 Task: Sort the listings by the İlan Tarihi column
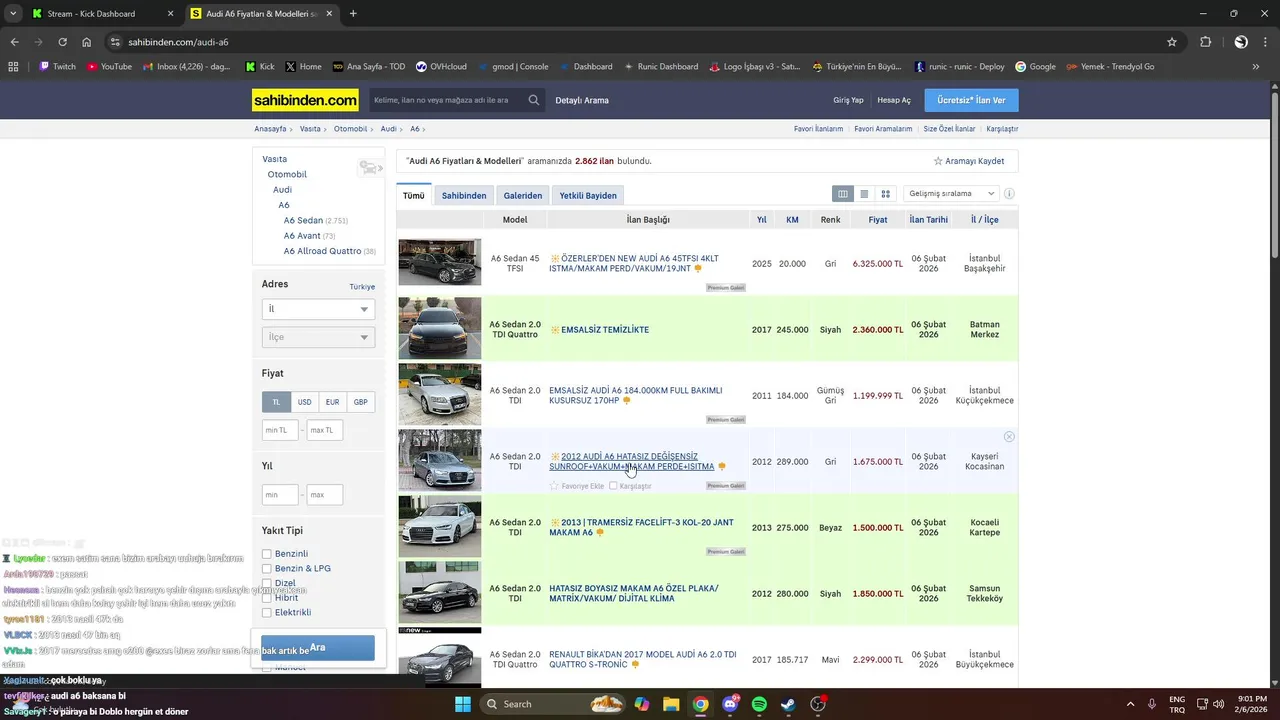(929, 220)
